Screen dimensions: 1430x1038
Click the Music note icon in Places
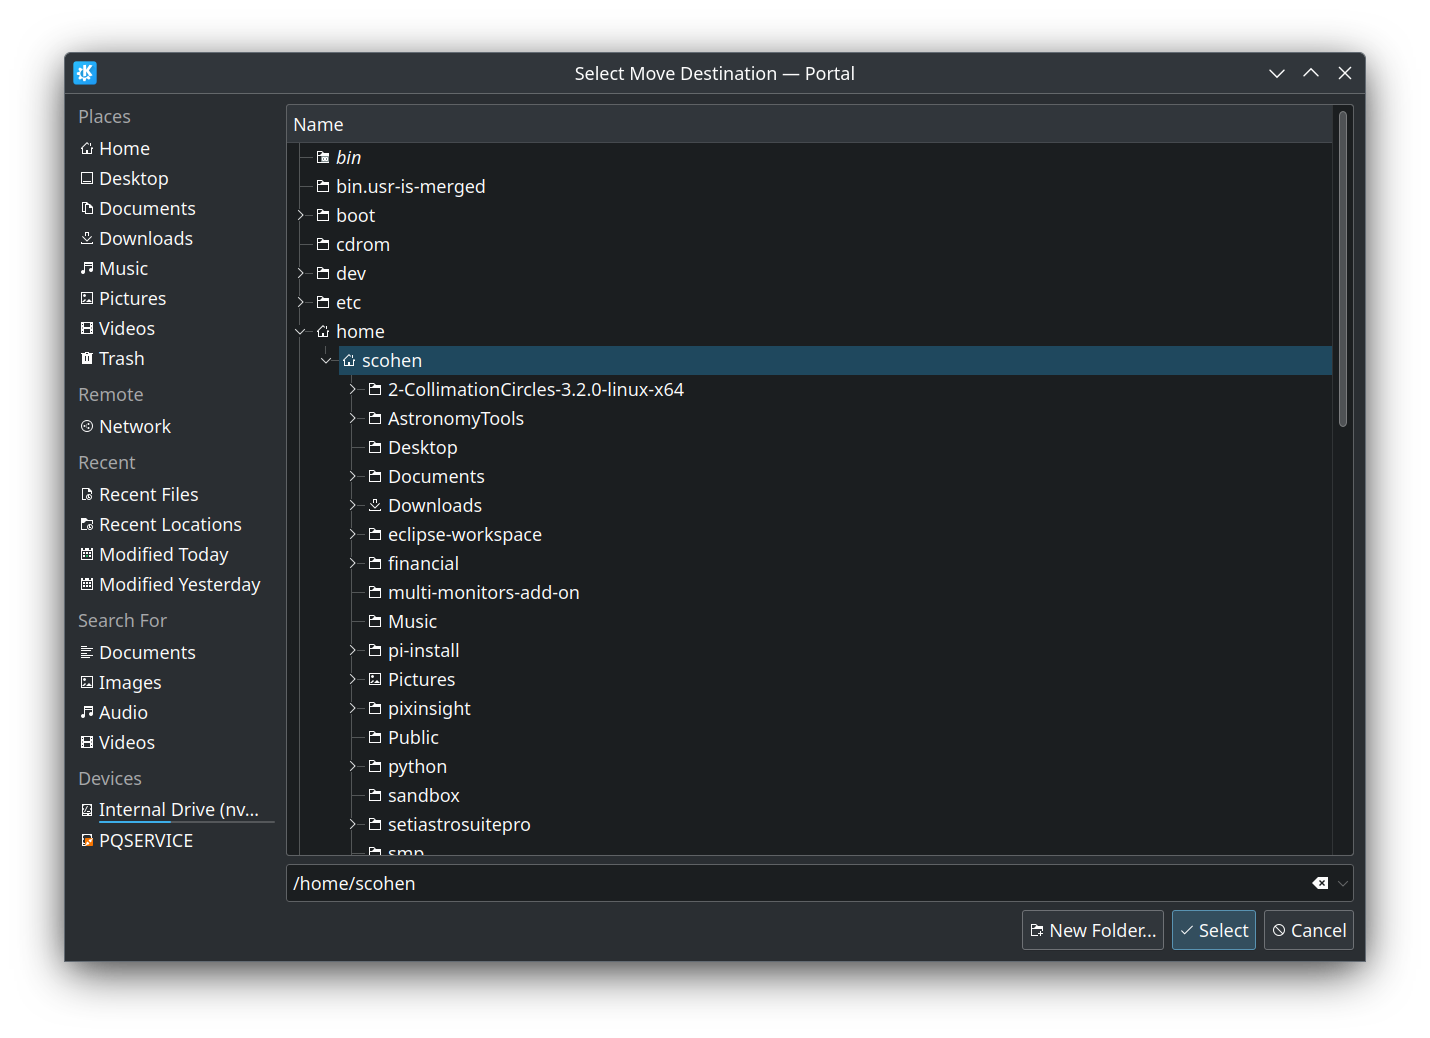pyautogui.click(x=87, y=269)
